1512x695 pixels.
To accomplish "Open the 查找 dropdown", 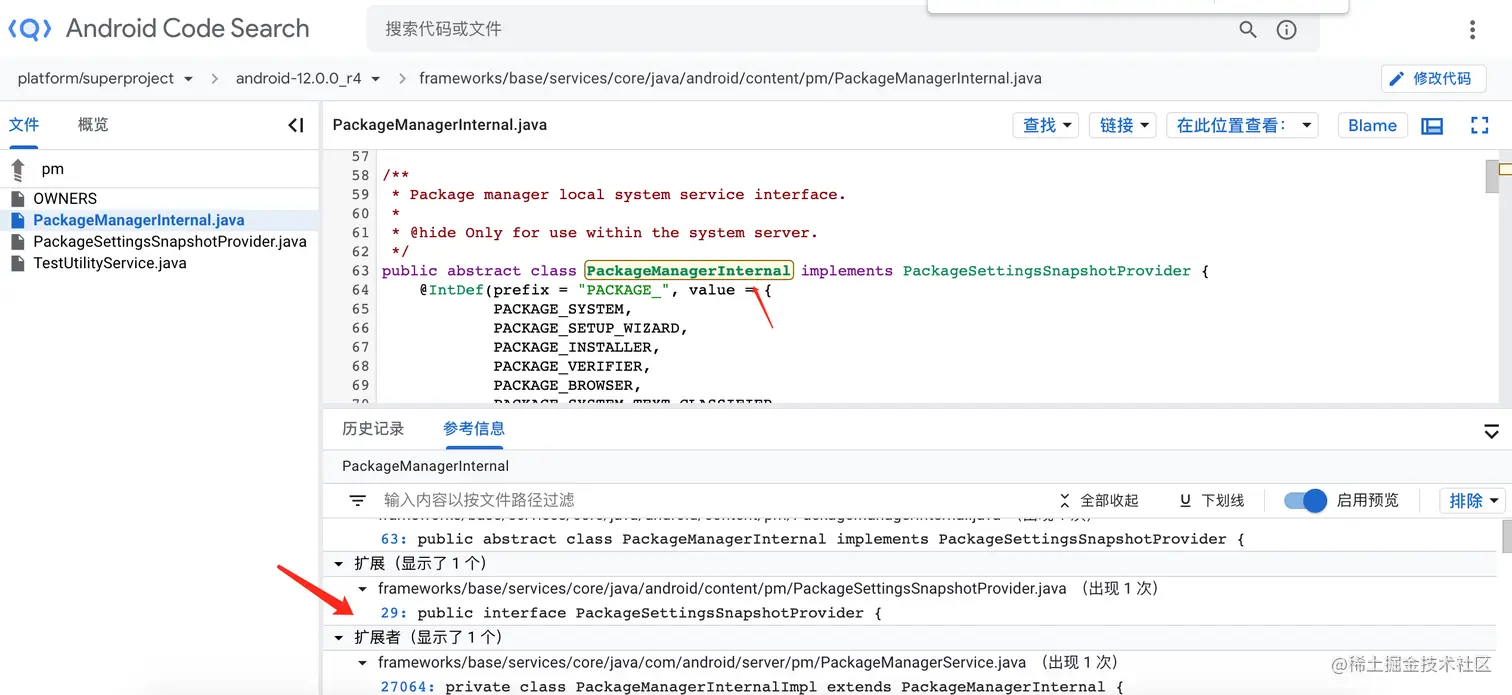I will [x=1046, y=125].
